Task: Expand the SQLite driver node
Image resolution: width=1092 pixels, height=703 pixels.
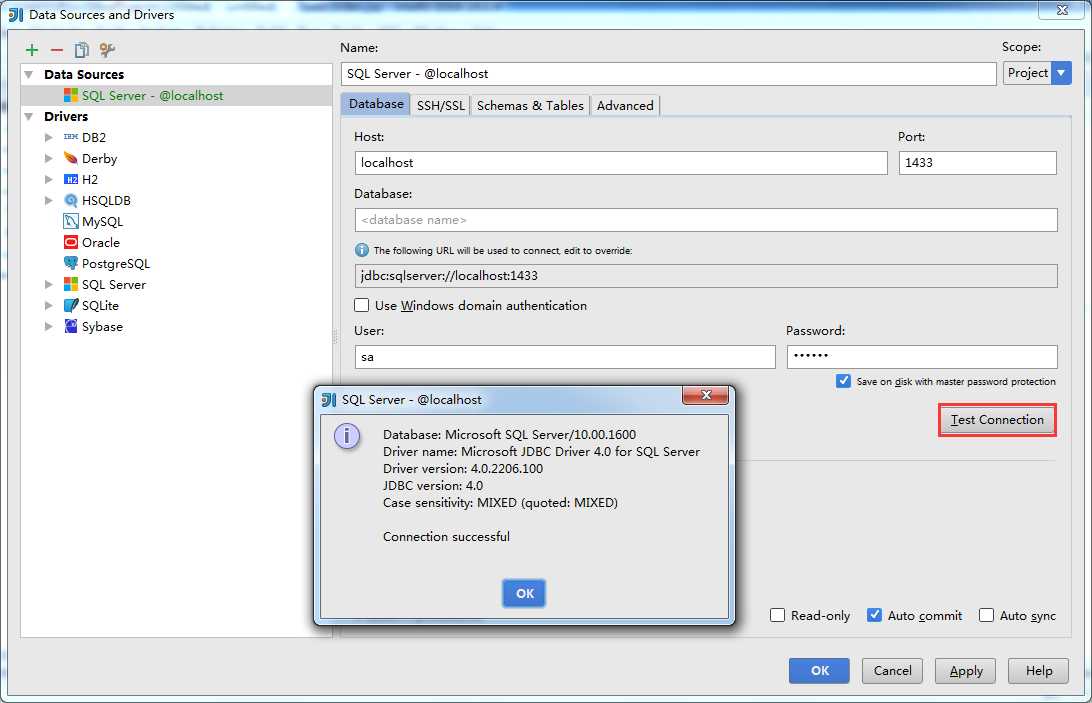Action: click(x=49, y=305)
